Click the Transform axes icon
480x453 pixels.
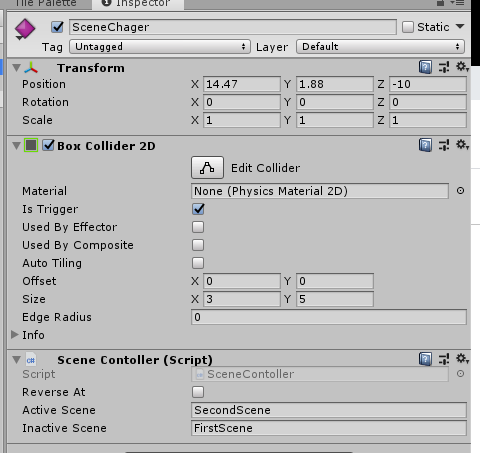pos(31,68)
